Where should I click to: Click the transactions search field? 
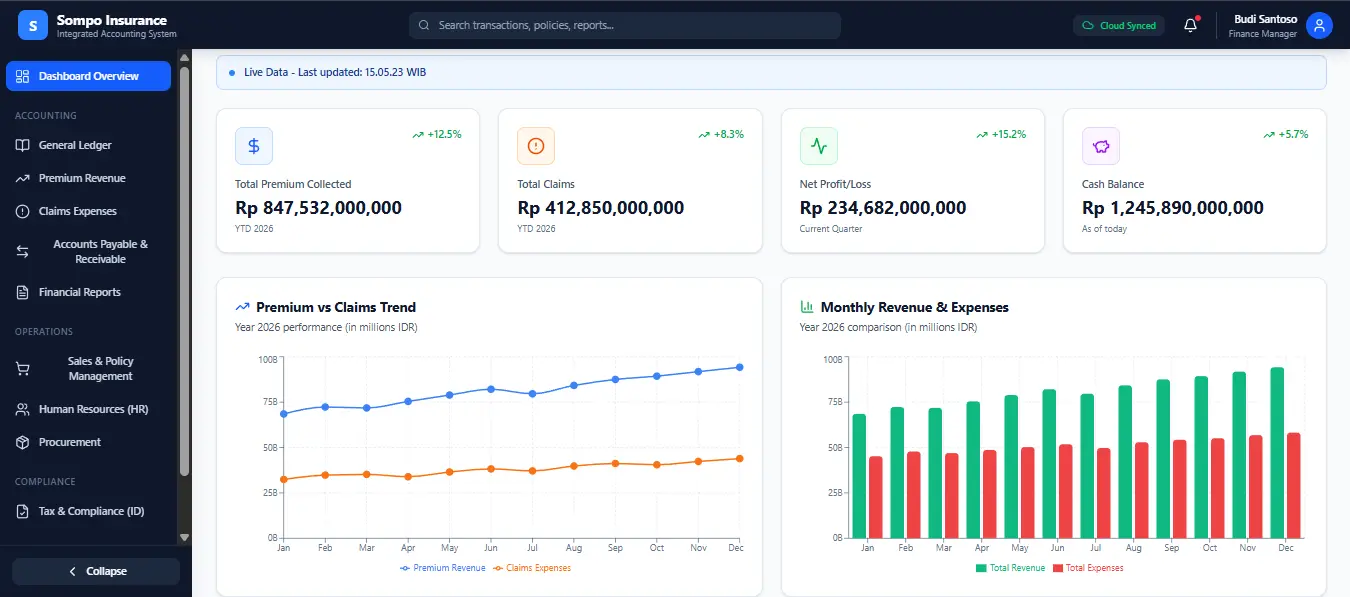pos(624,25)
